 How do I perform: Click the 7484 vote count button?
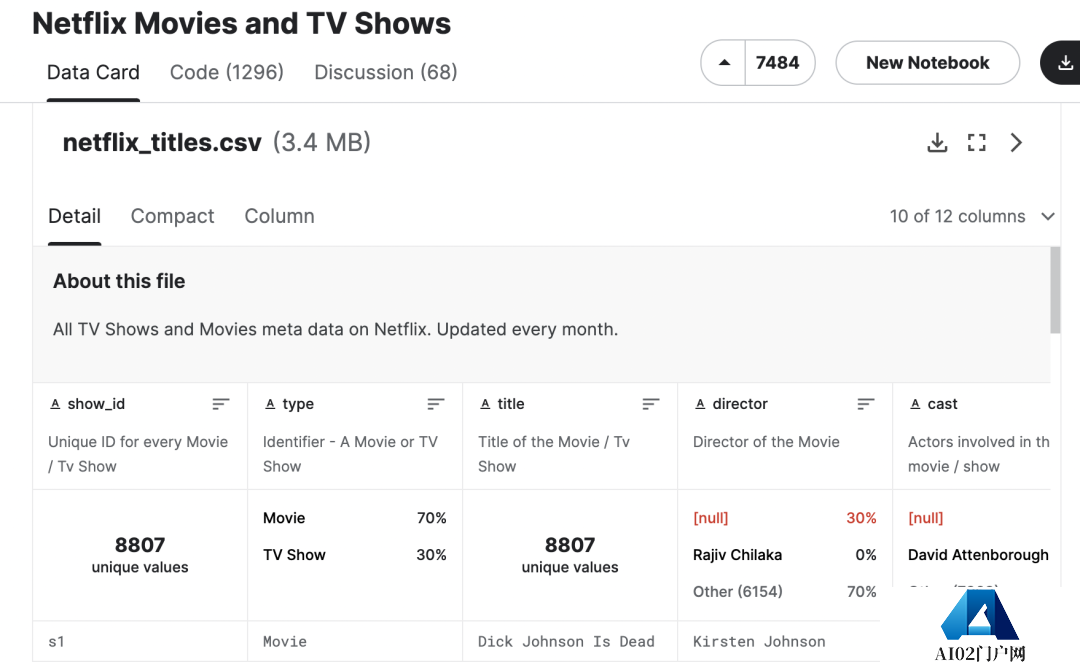(778, 63)
